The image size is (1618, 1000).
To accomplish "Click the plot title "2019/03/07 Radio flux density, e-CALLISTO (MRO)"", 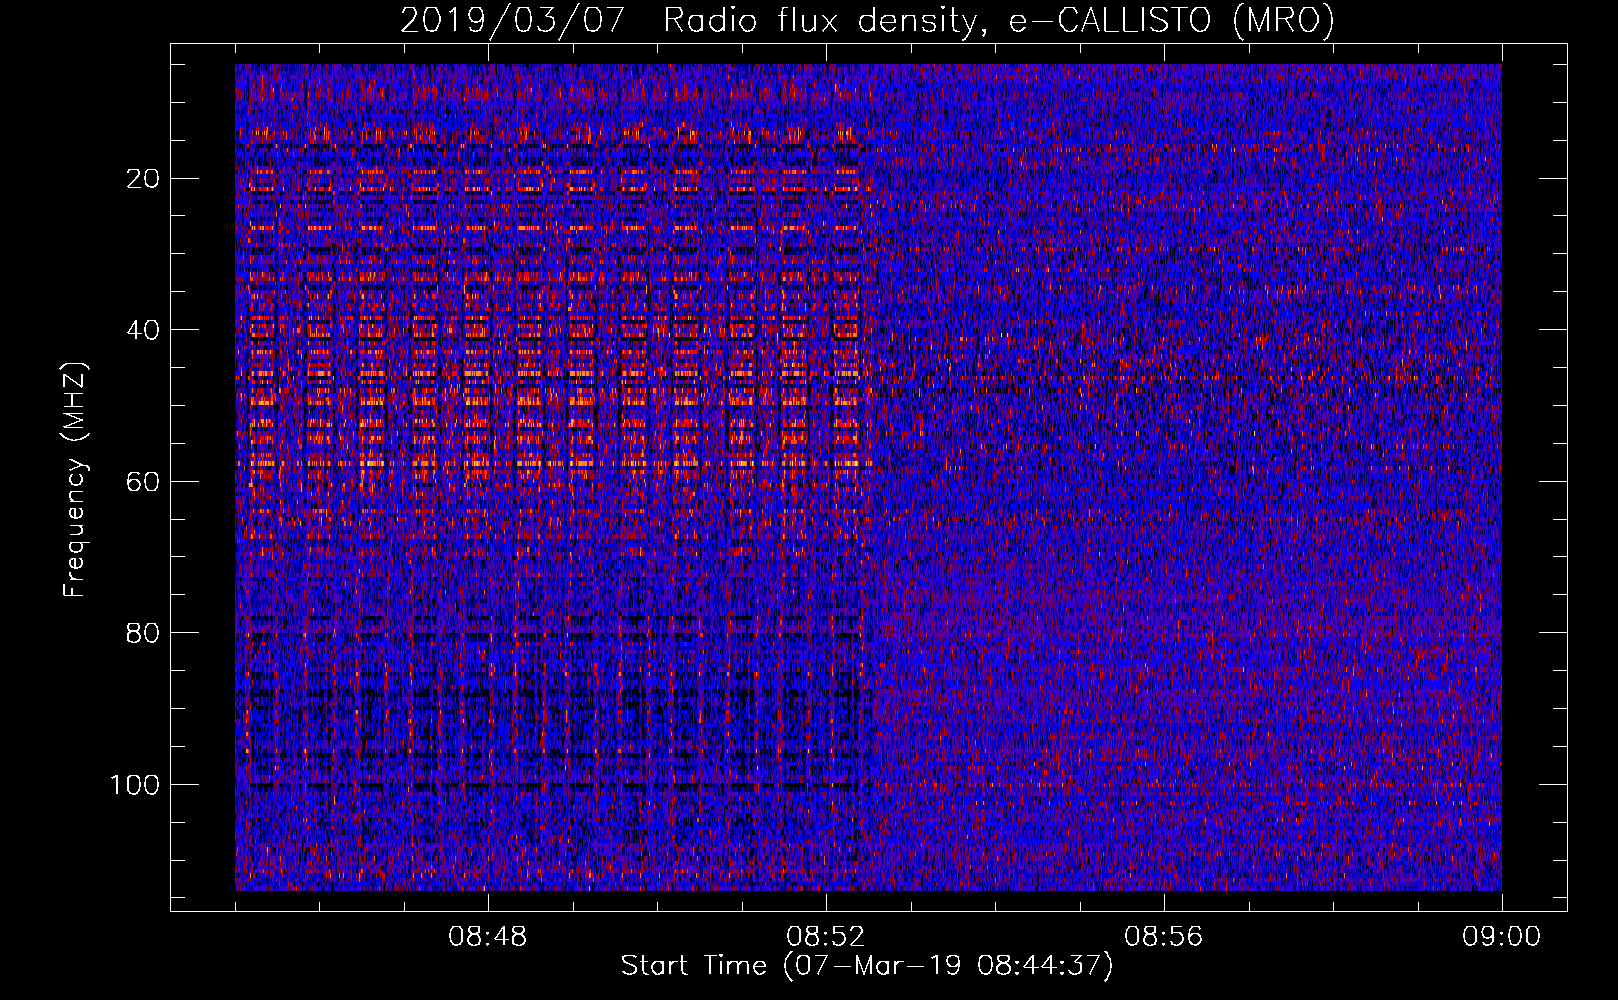I will point(867,21).
